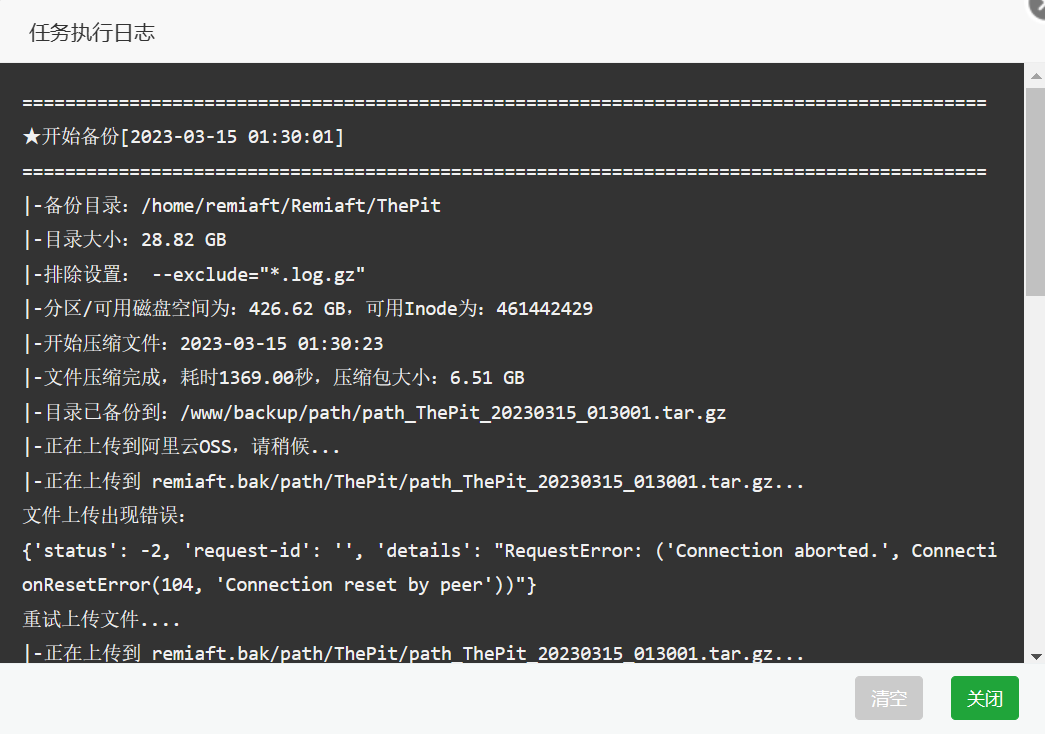Click the 可用磁盘空间 Inode line

pos(308,309)
